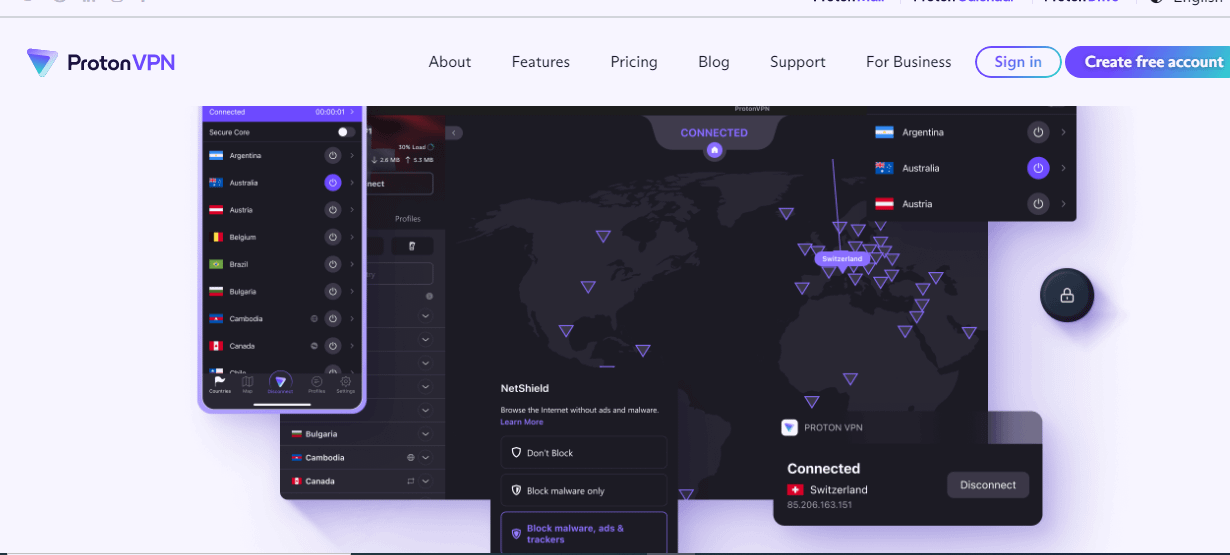Viewport: 1230px width, 555px height.
Task: Open the Blog link in navigation
Action: tap(714, 62)
